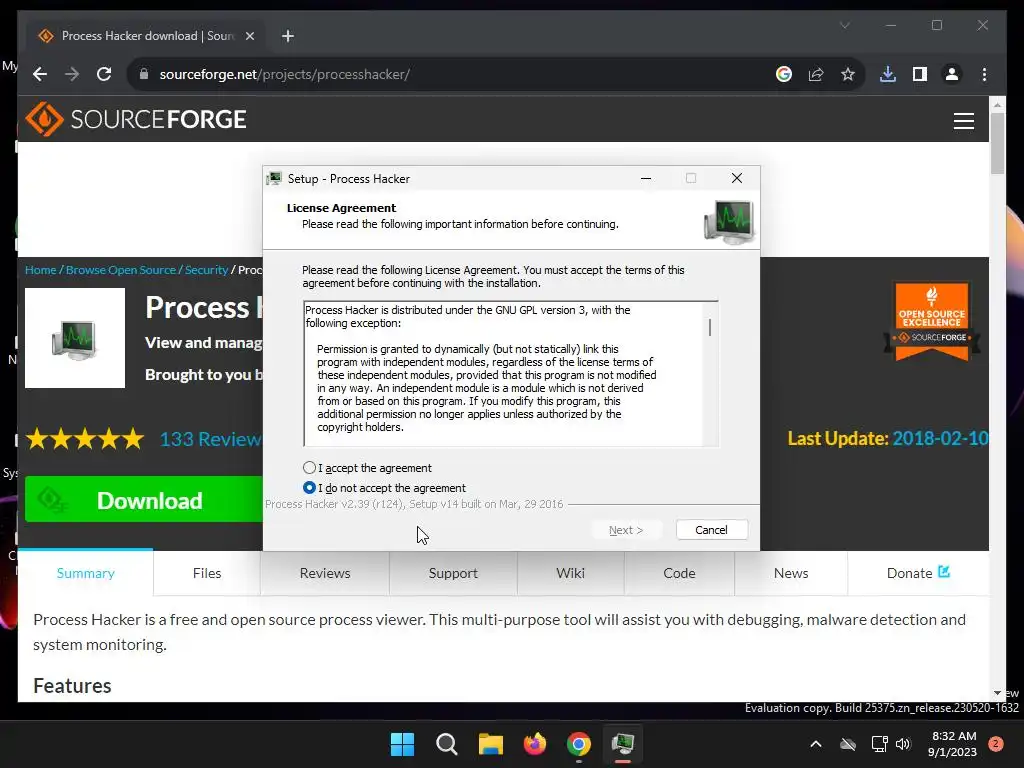This screenshot has width=1024, height=768.
Task: Open the Code tab
Action: tap(679, 573)
